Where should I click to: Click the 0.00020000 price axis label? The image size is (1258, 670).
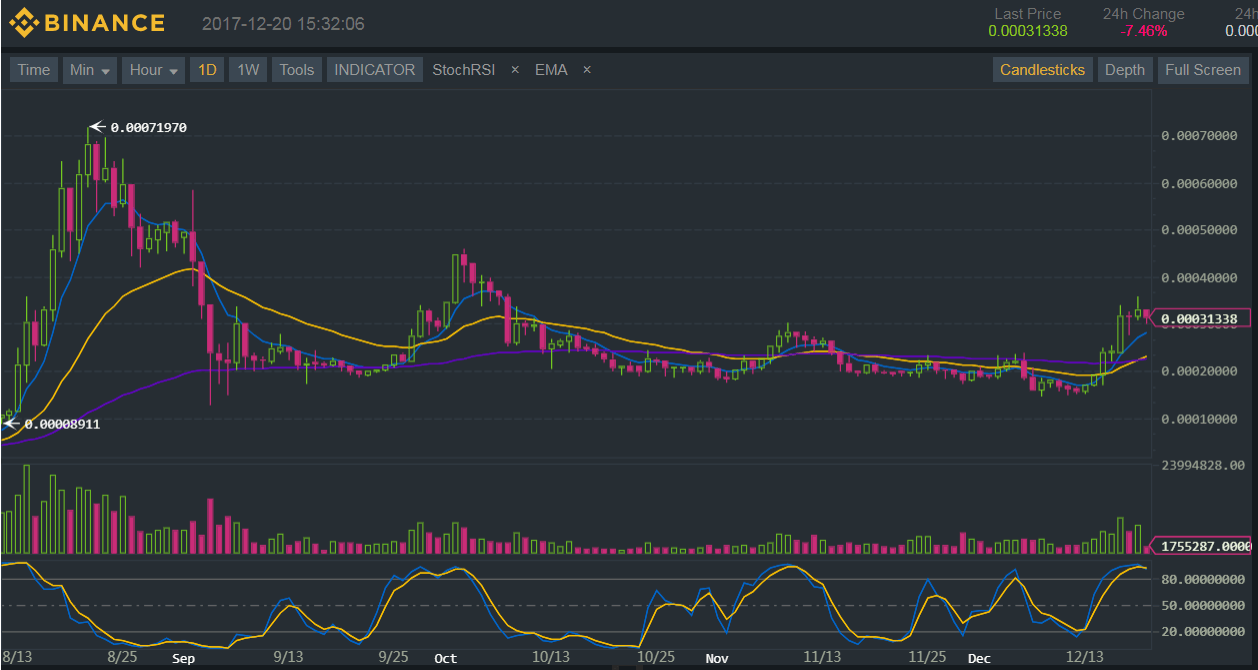pos(1199,371)
